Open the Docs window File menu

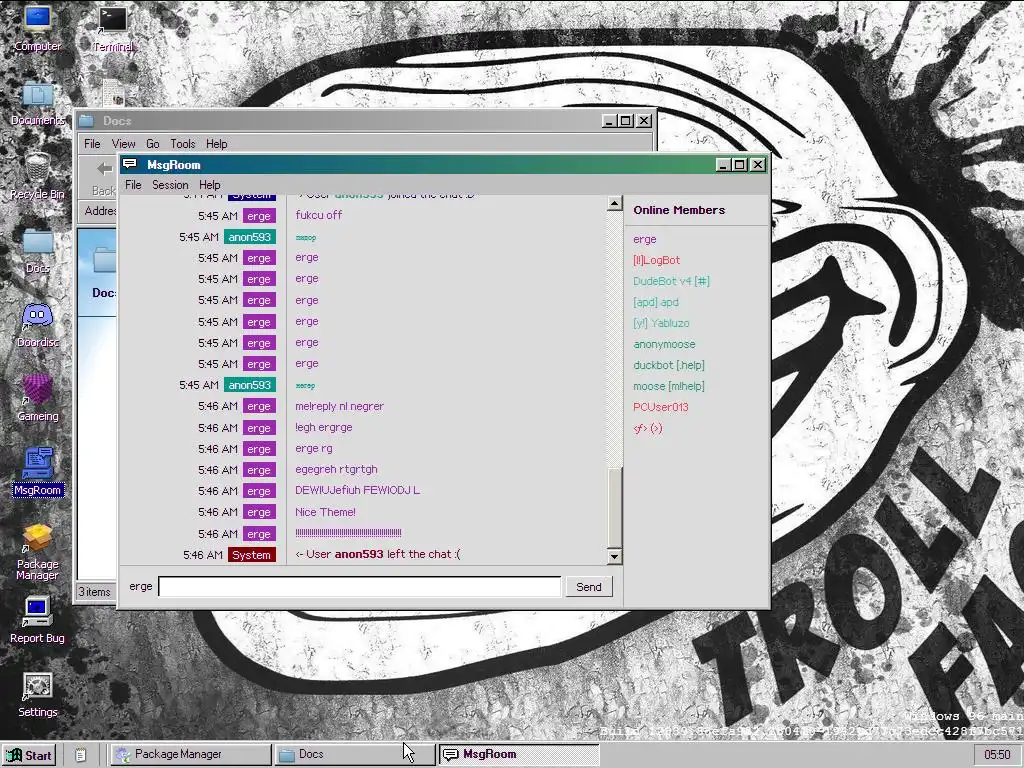pyautogui.click(x=92, y=144)
